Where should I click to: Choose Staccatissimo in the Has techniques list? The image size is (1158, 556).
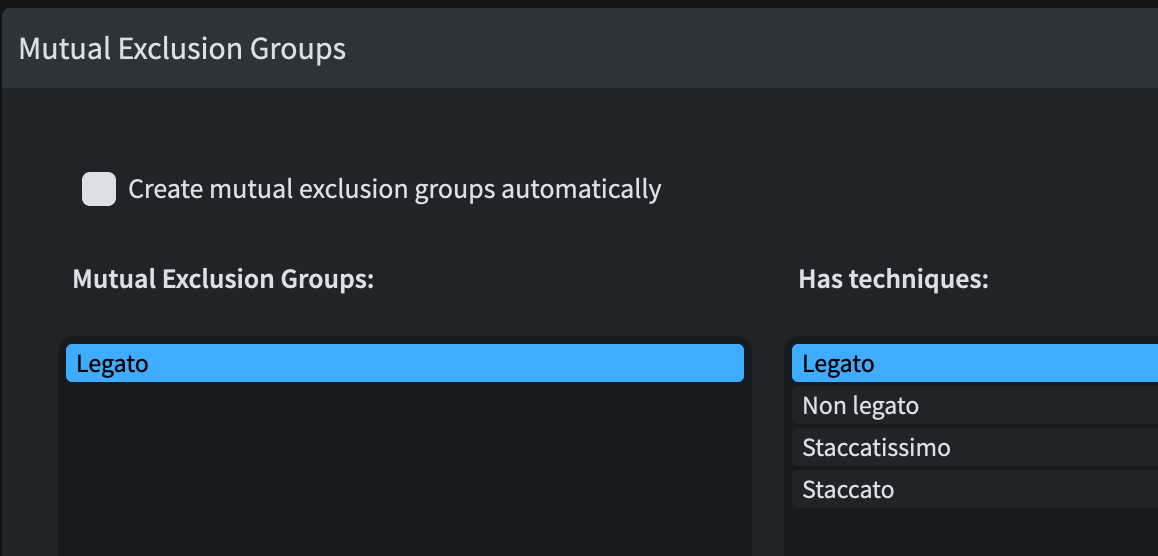click(x=876, y=448)
